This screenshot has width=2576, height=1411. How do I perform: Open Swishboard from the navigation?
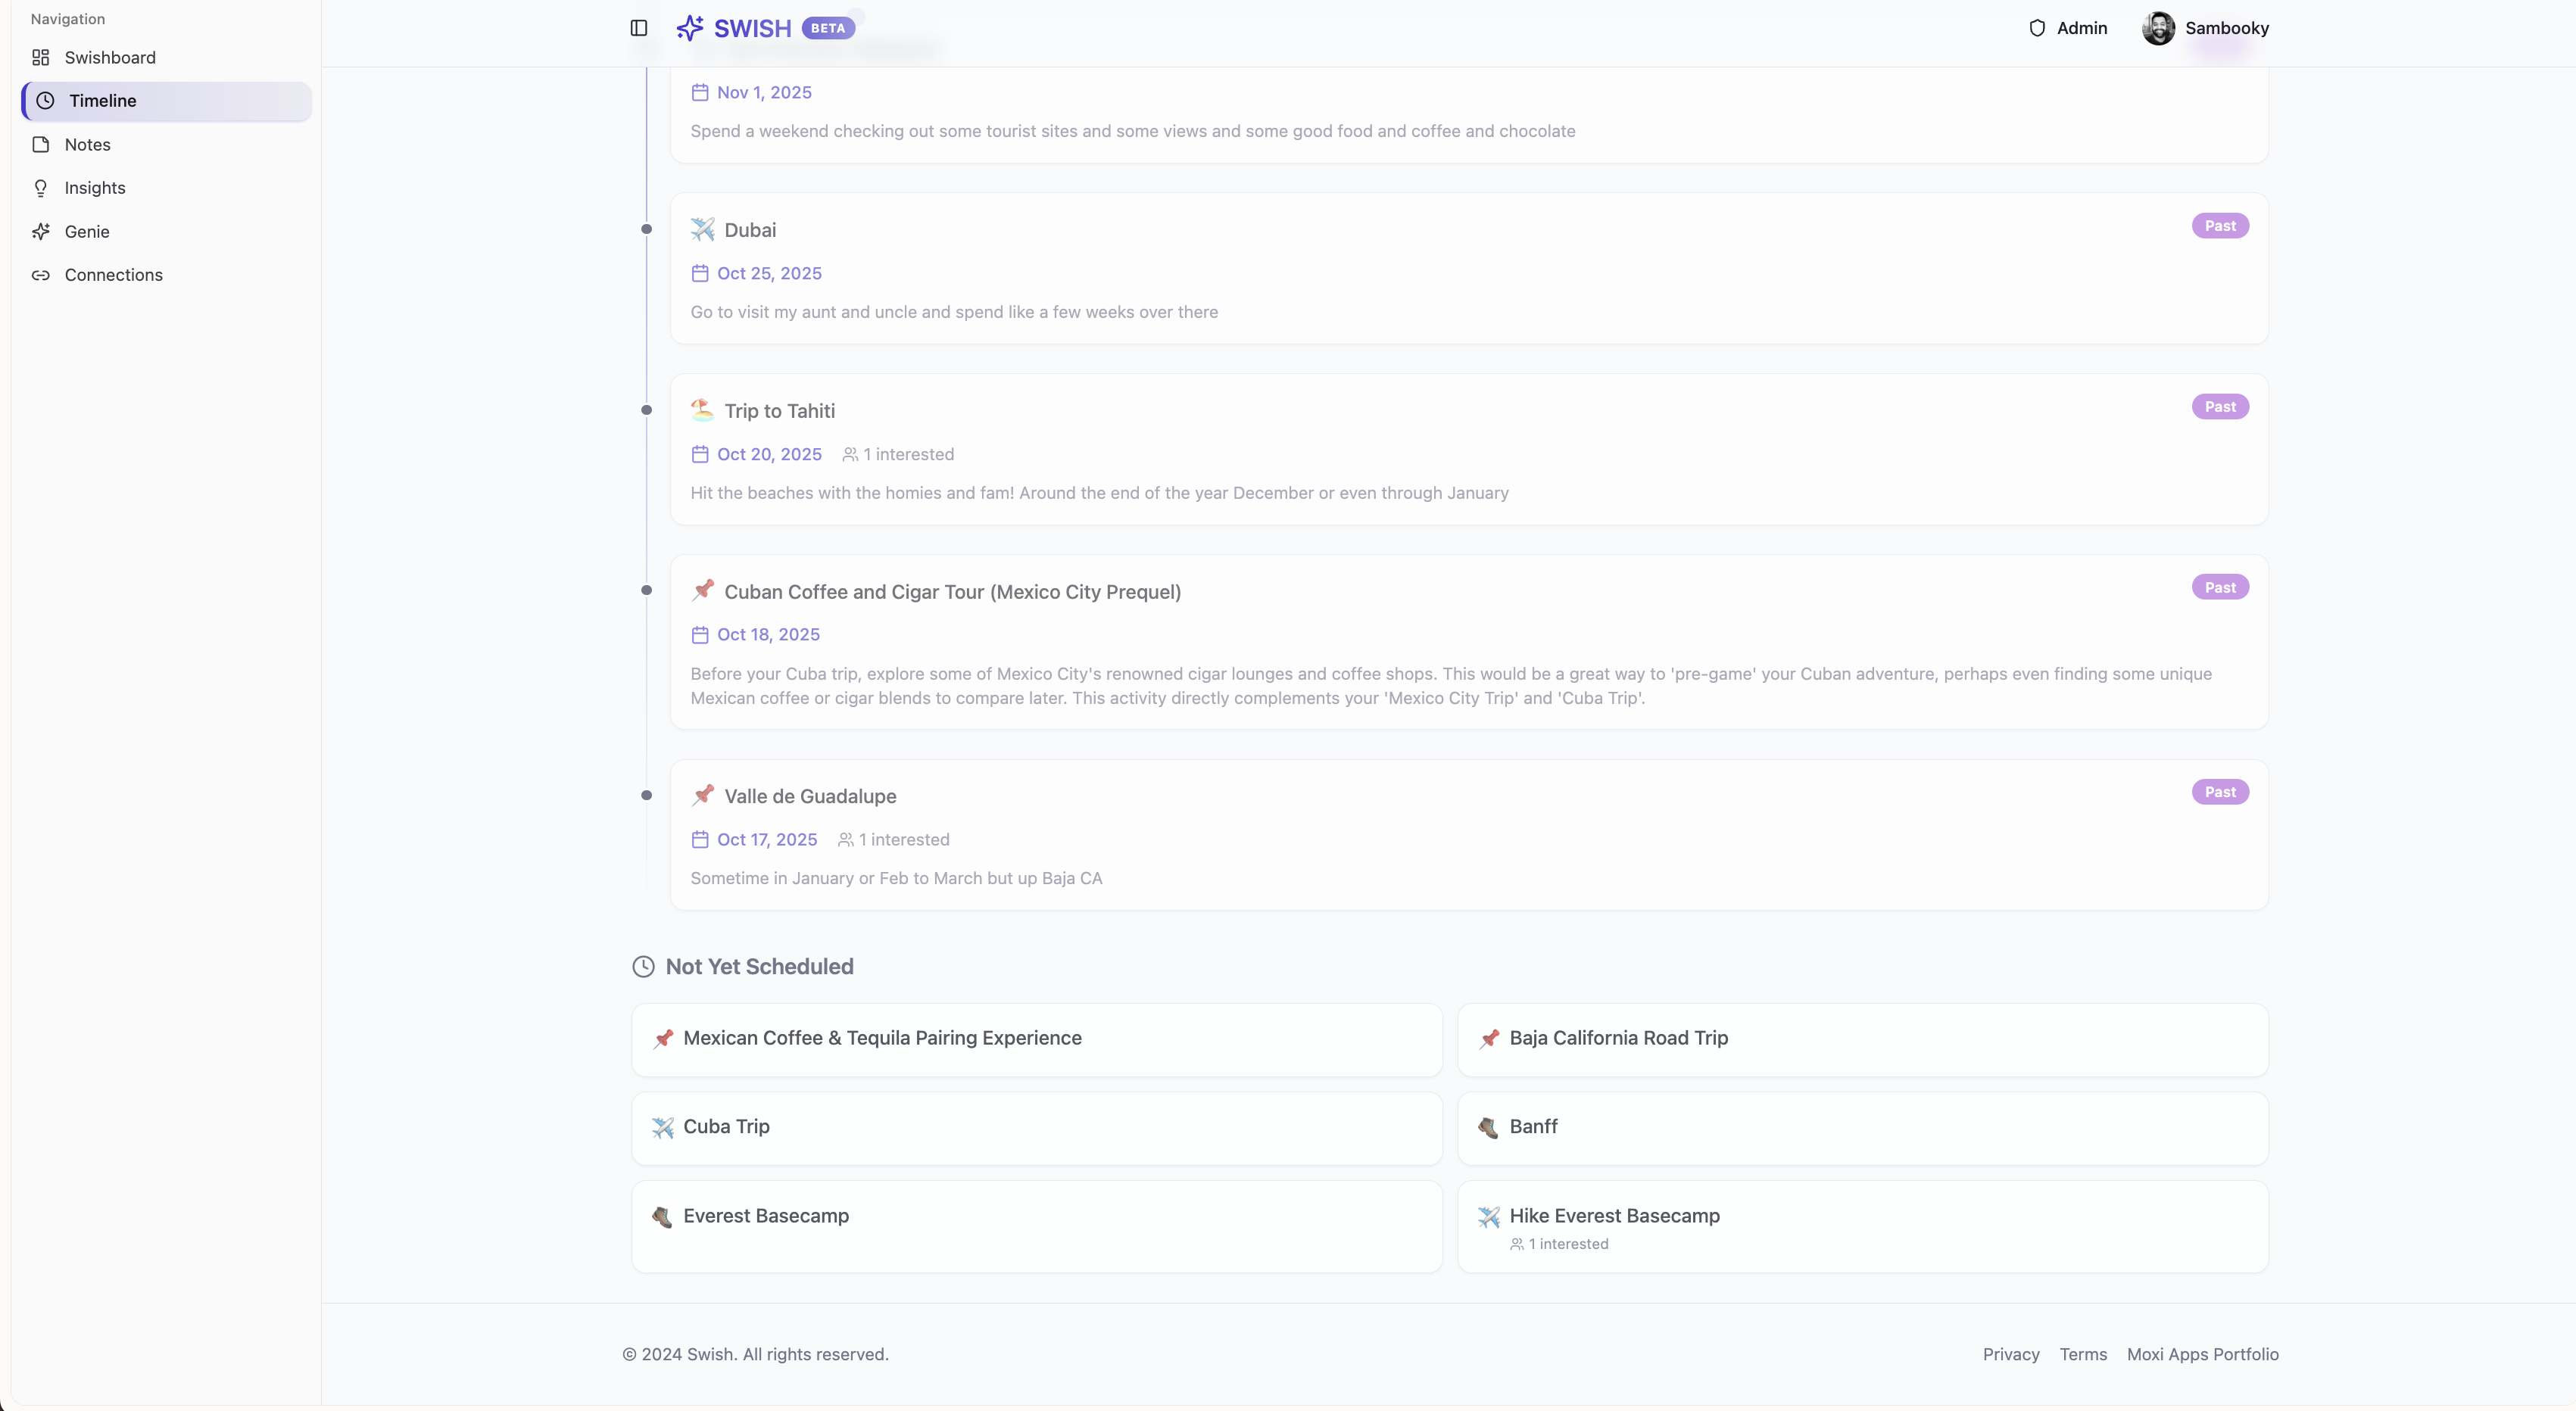click(x=110, y=57)
